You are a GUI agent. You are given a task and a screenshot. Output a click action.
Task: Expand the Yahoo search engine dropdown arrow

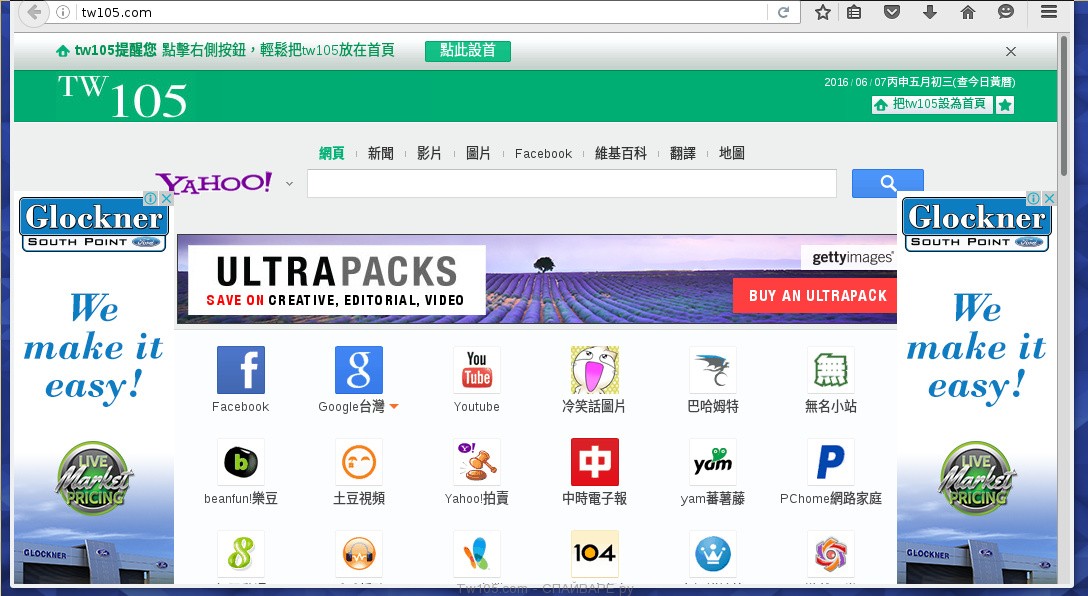[x=289, y=184]
